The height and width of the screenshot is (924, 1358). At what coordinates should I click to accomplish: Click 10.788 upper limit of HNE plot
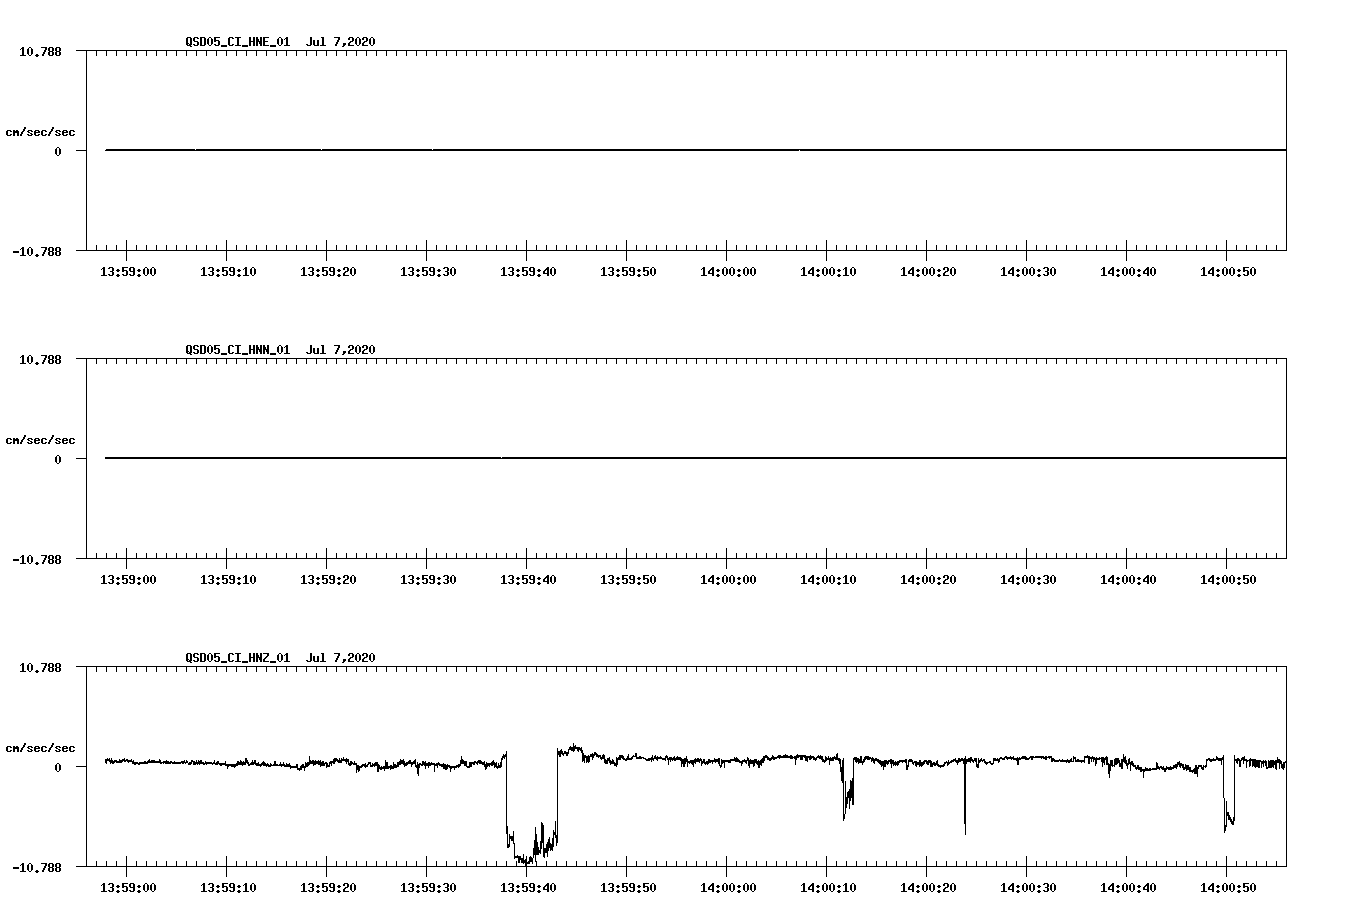[40, 51]
